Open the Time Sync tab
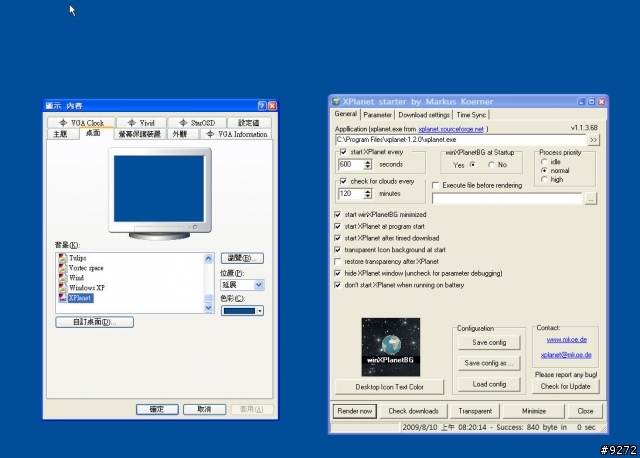640x458 pixels. pyautogui.click(x=471, y=115)
